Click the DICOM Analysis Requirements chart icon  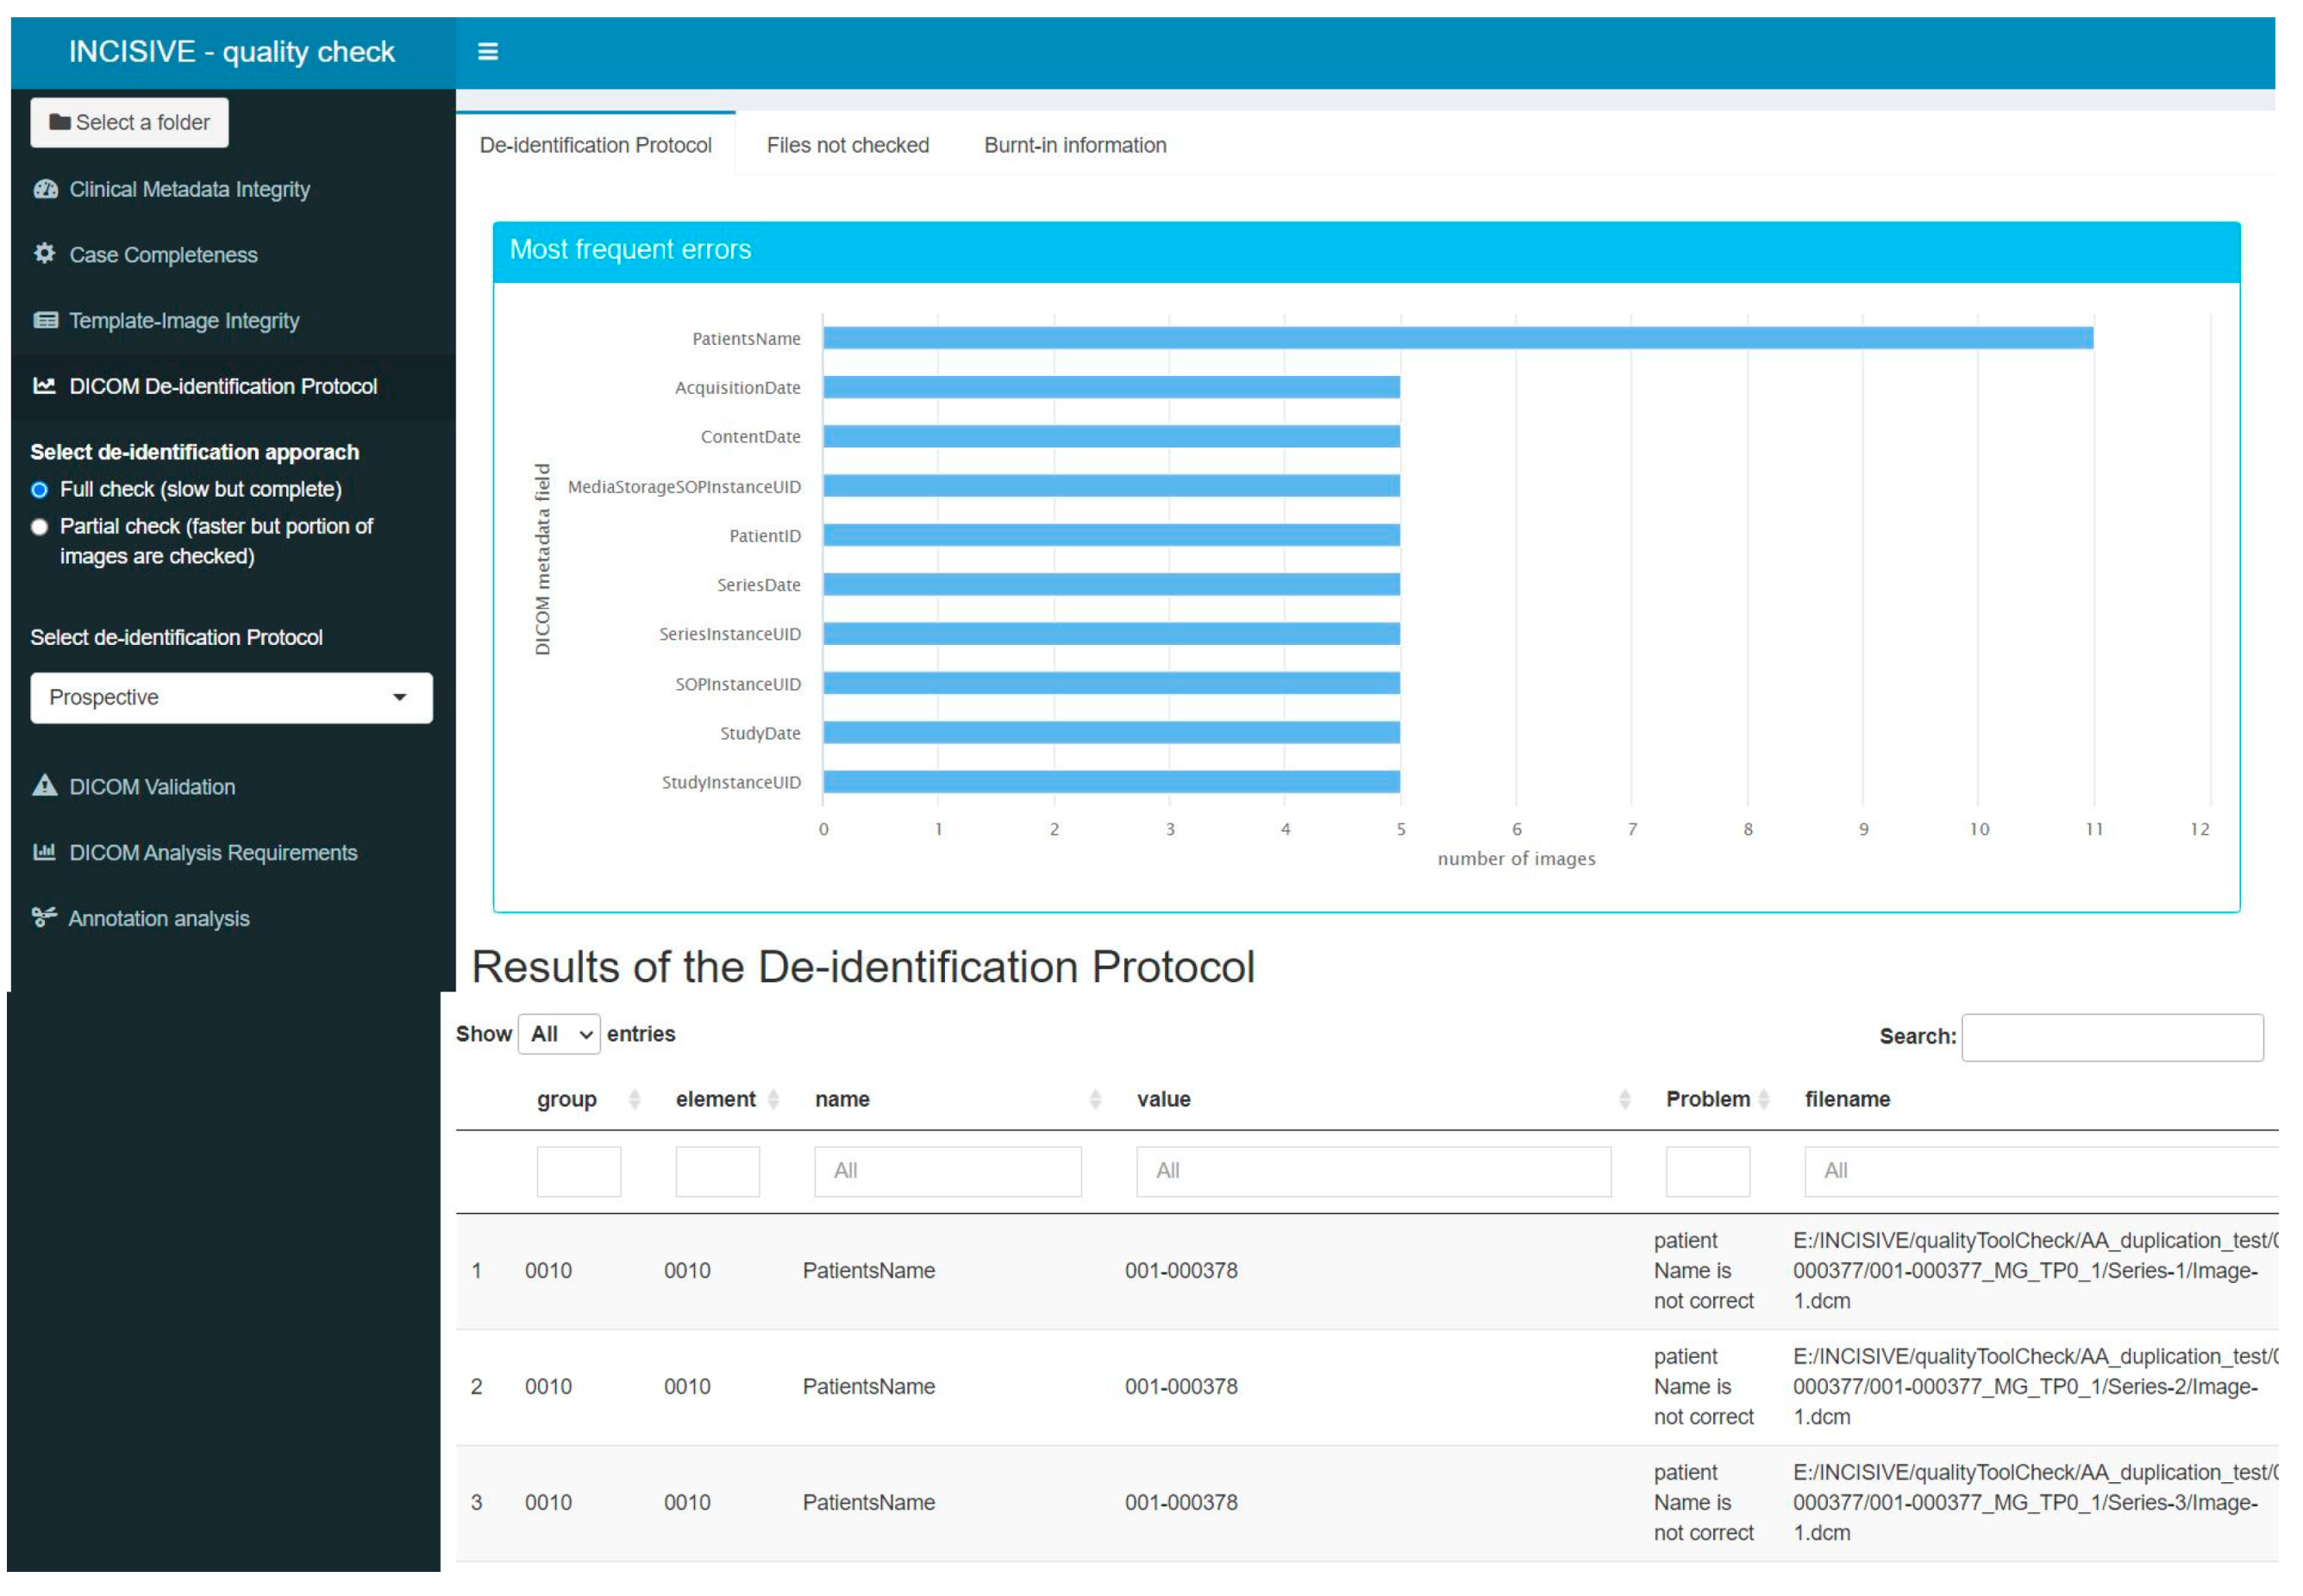pyautogui.click(x=44, y=852)
